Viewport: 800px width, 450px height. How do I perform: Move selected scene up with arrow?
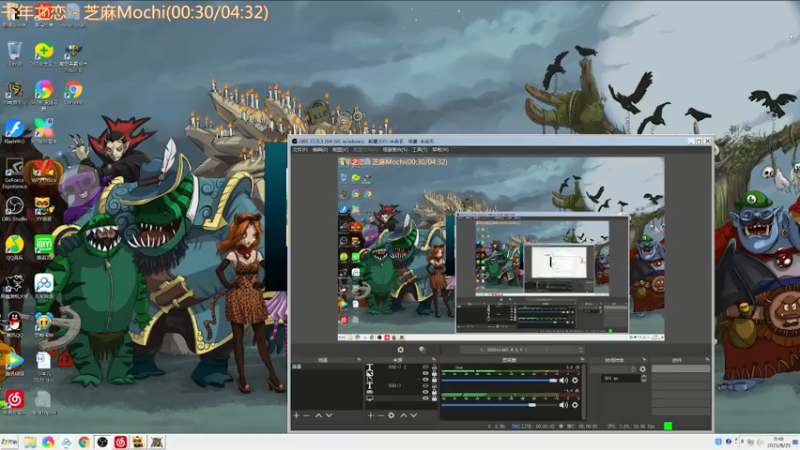click(x=318, y=415)
